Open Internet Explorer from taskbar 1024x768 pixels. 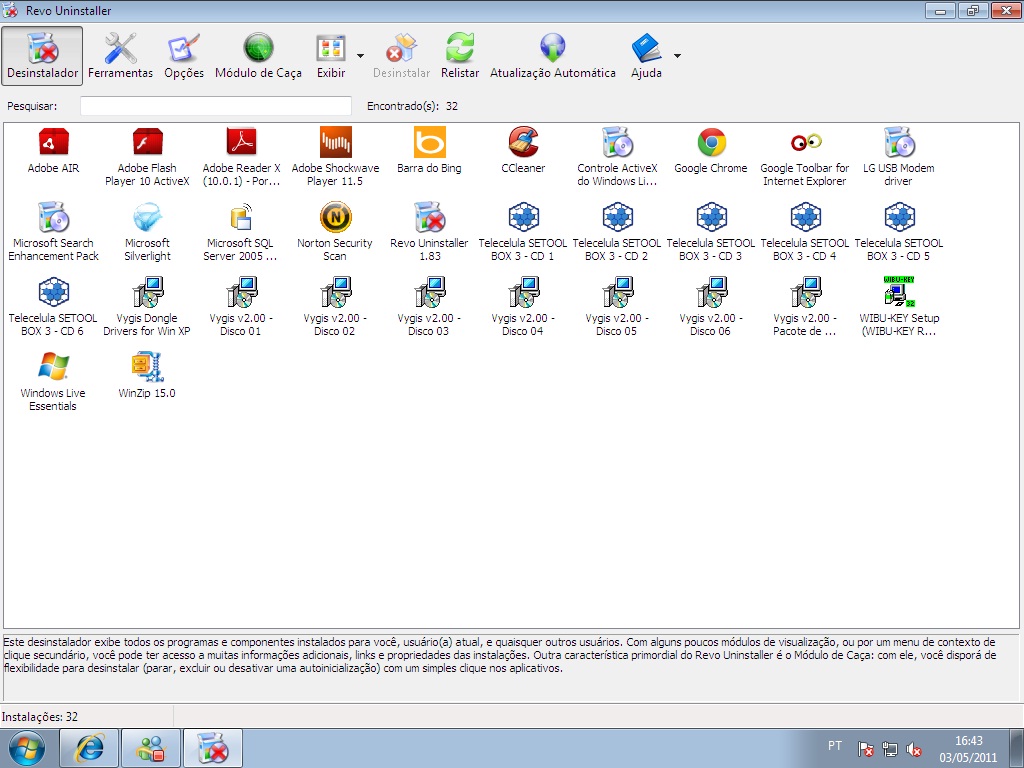click(89, 748)
